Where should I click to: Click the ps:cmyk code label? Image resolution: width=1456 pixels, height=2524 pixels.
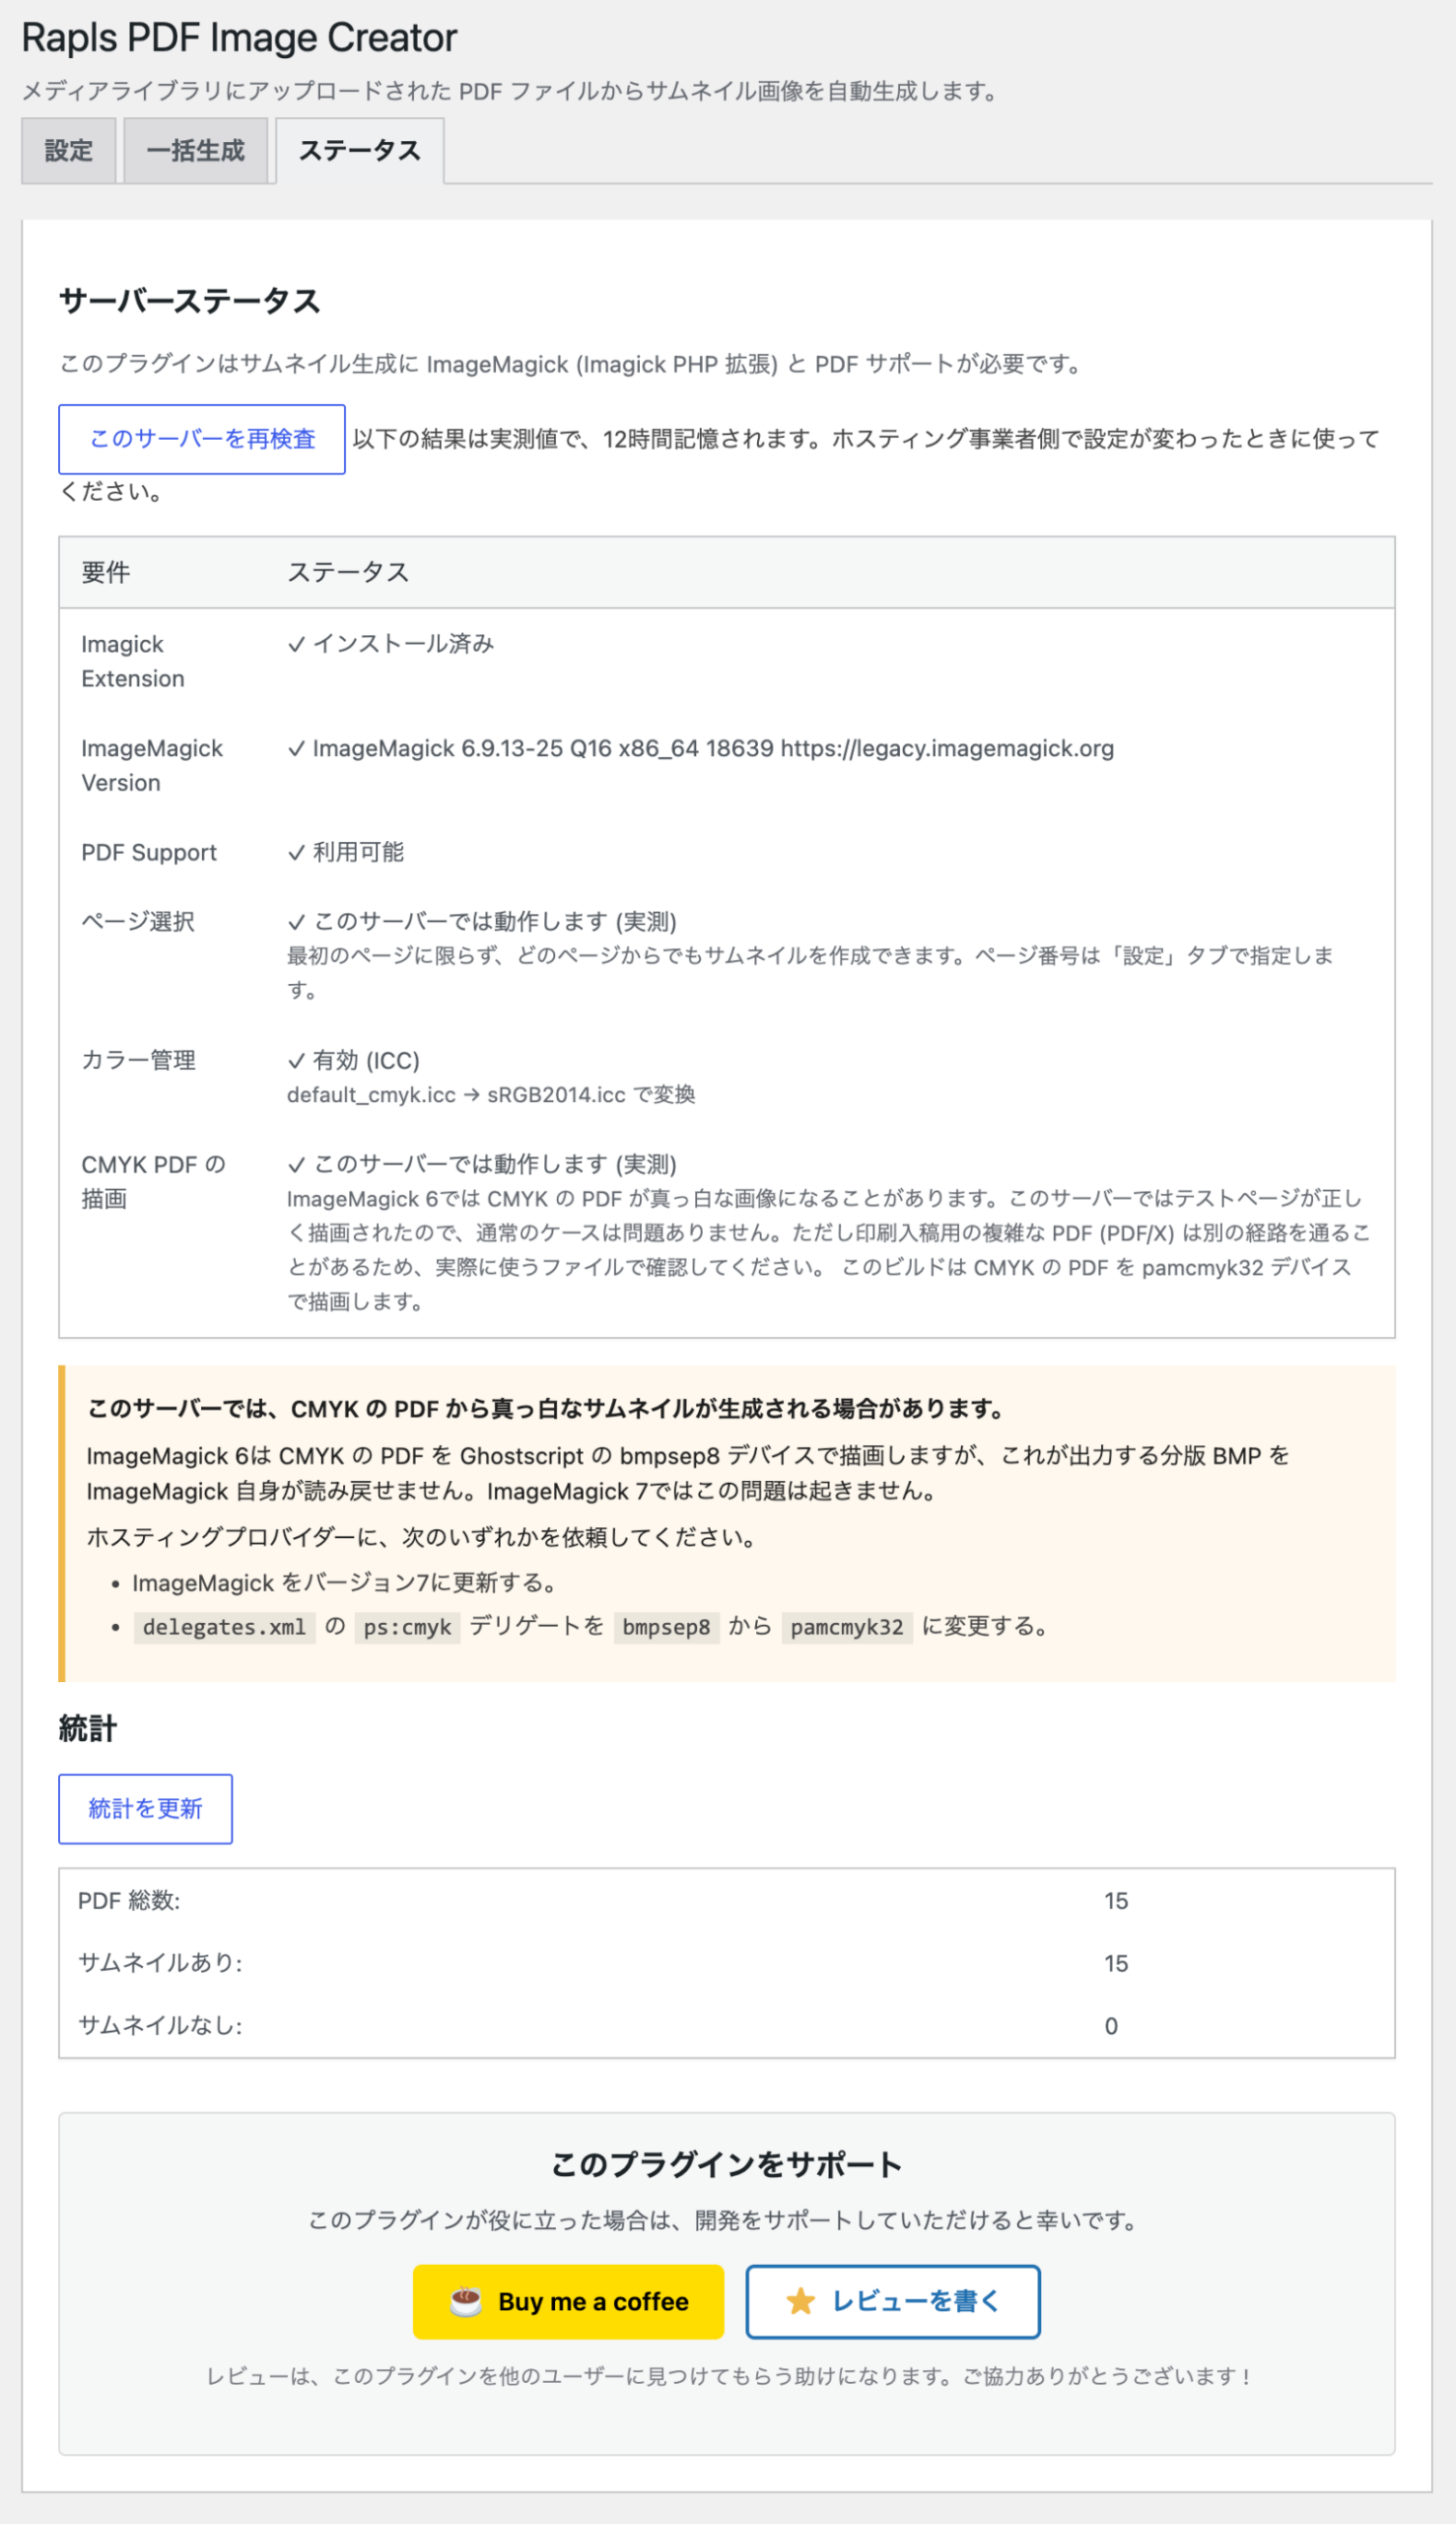(x=407, y=1627)
